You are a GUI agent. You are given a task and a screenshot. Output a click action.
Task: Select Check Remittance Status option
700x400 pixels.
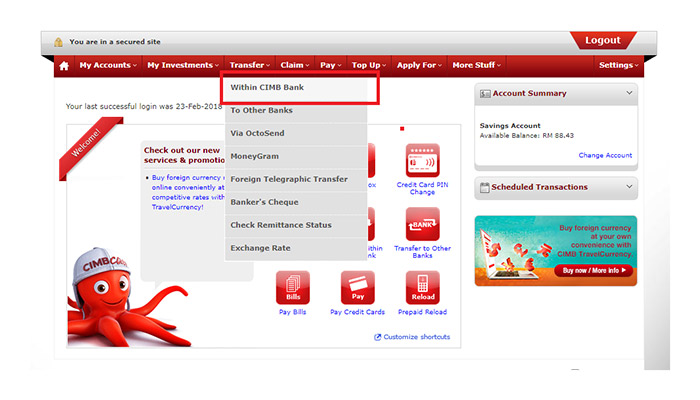(x=281, y=225)
